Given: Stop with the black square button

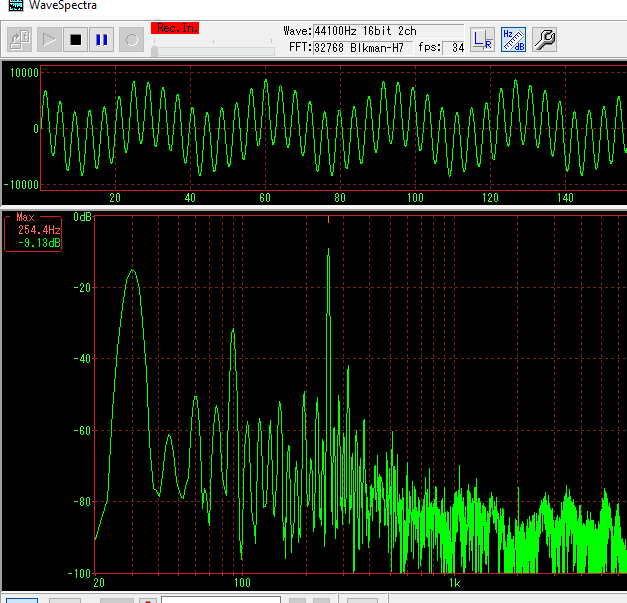Looking at the screenshot, I should pos(76,40).
